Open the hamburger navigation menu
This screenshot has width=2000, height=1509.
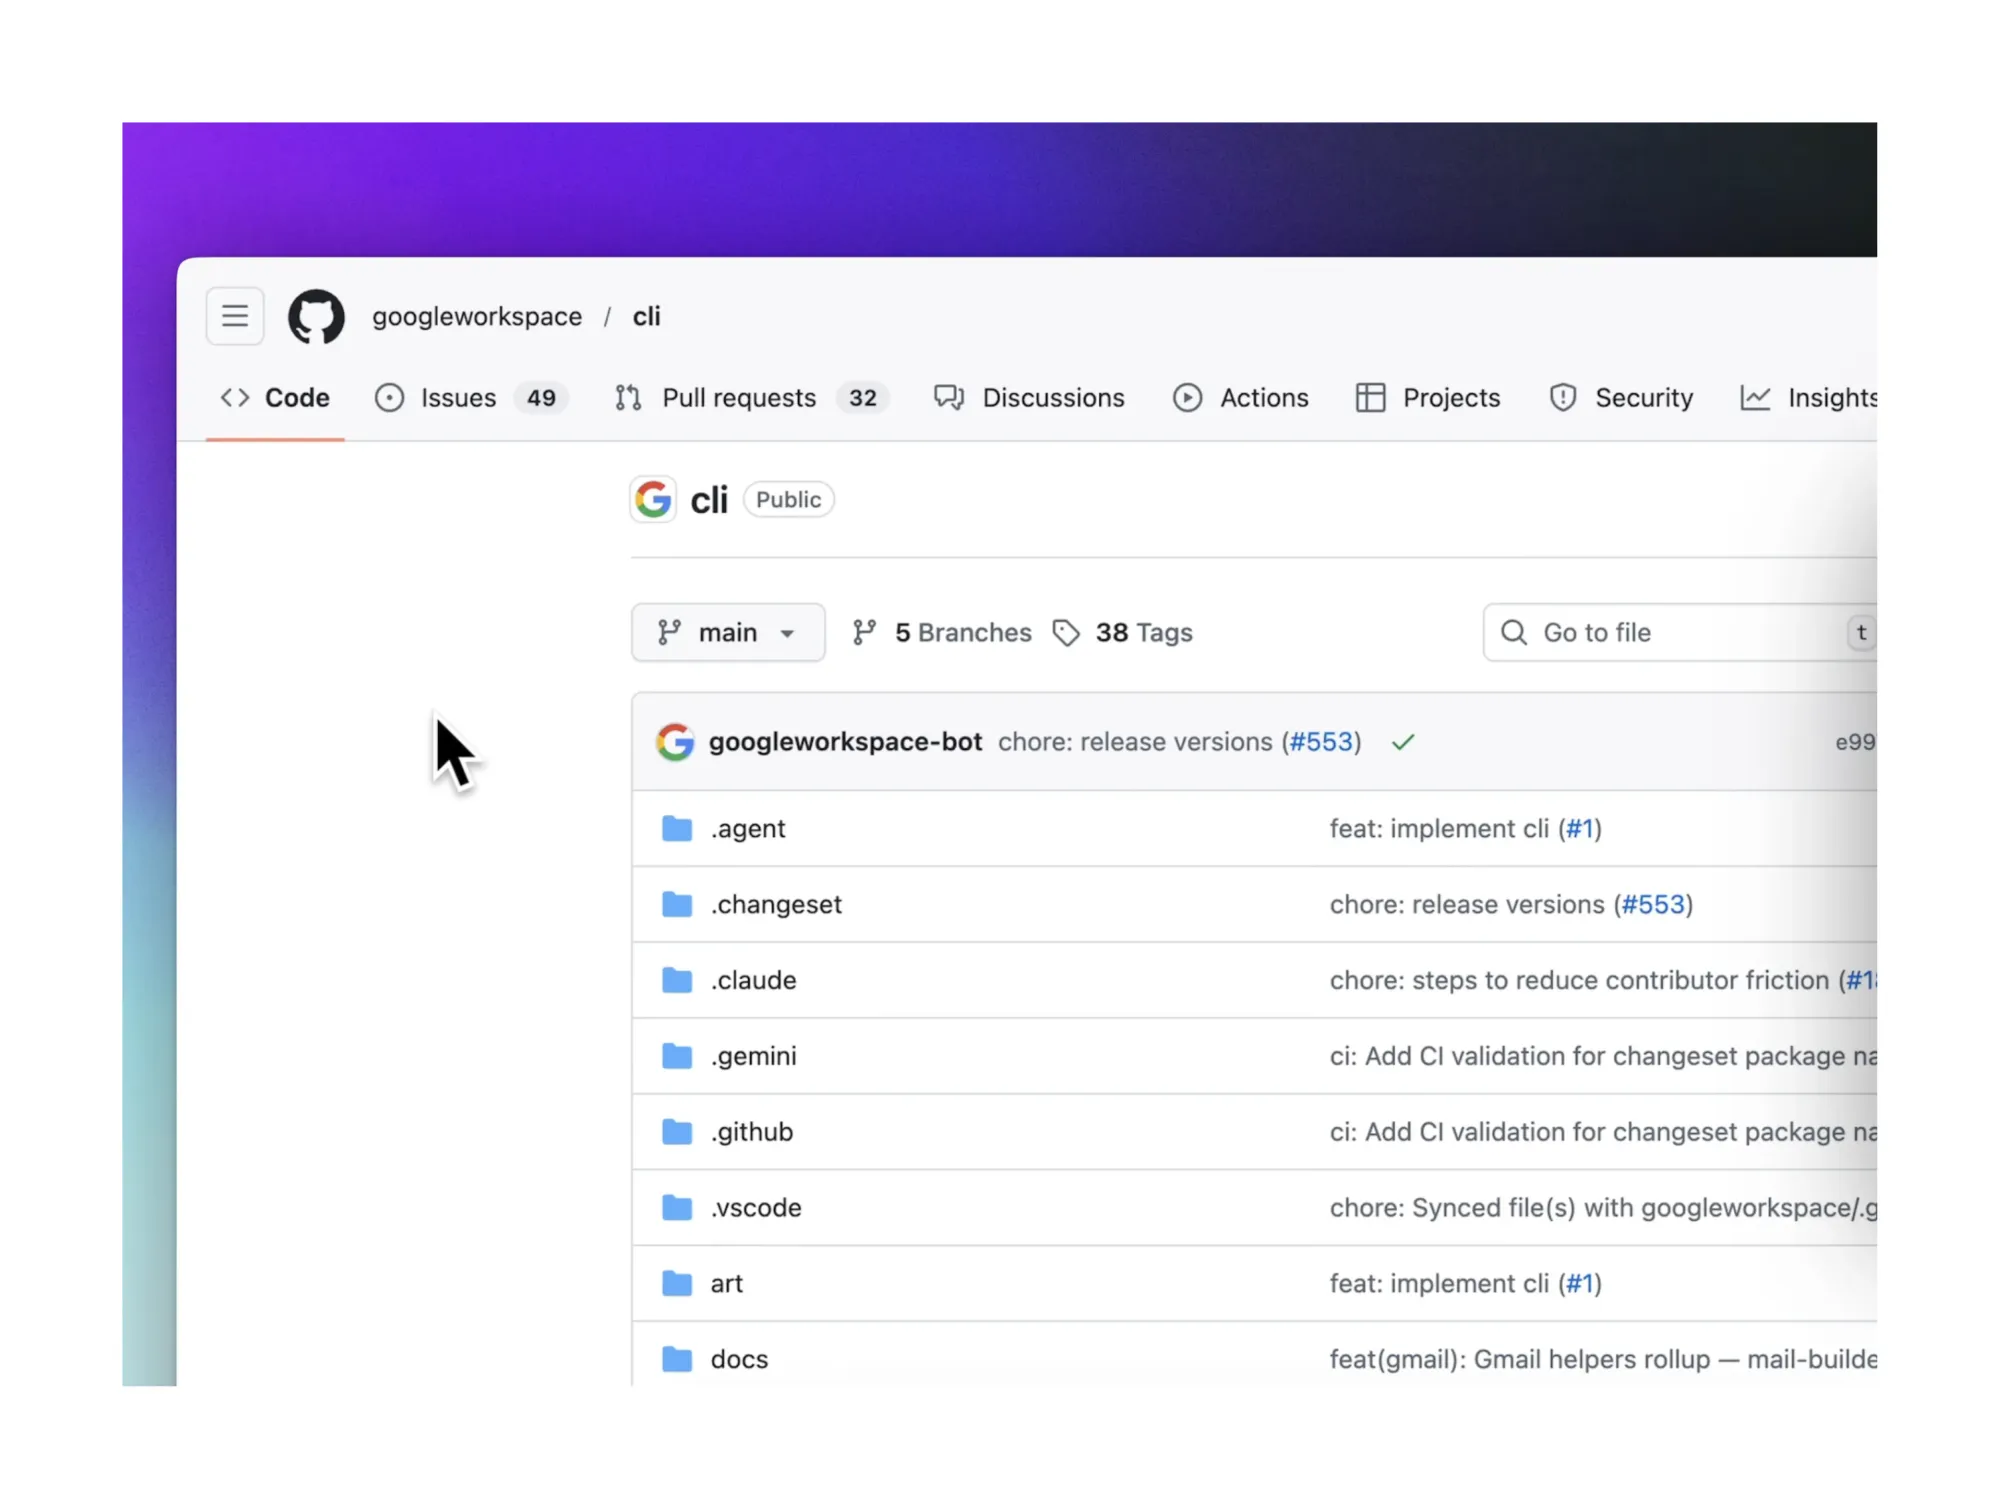point(235,316)
